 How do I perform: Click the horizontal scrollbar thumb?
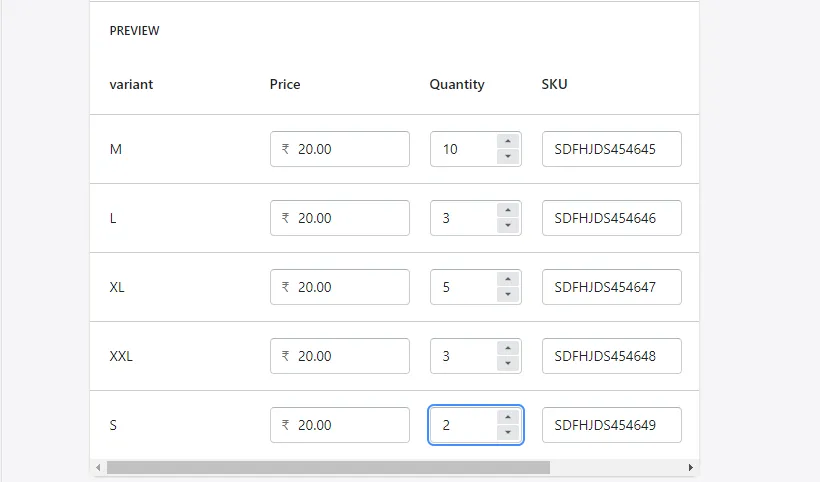[x=328, y=467]
